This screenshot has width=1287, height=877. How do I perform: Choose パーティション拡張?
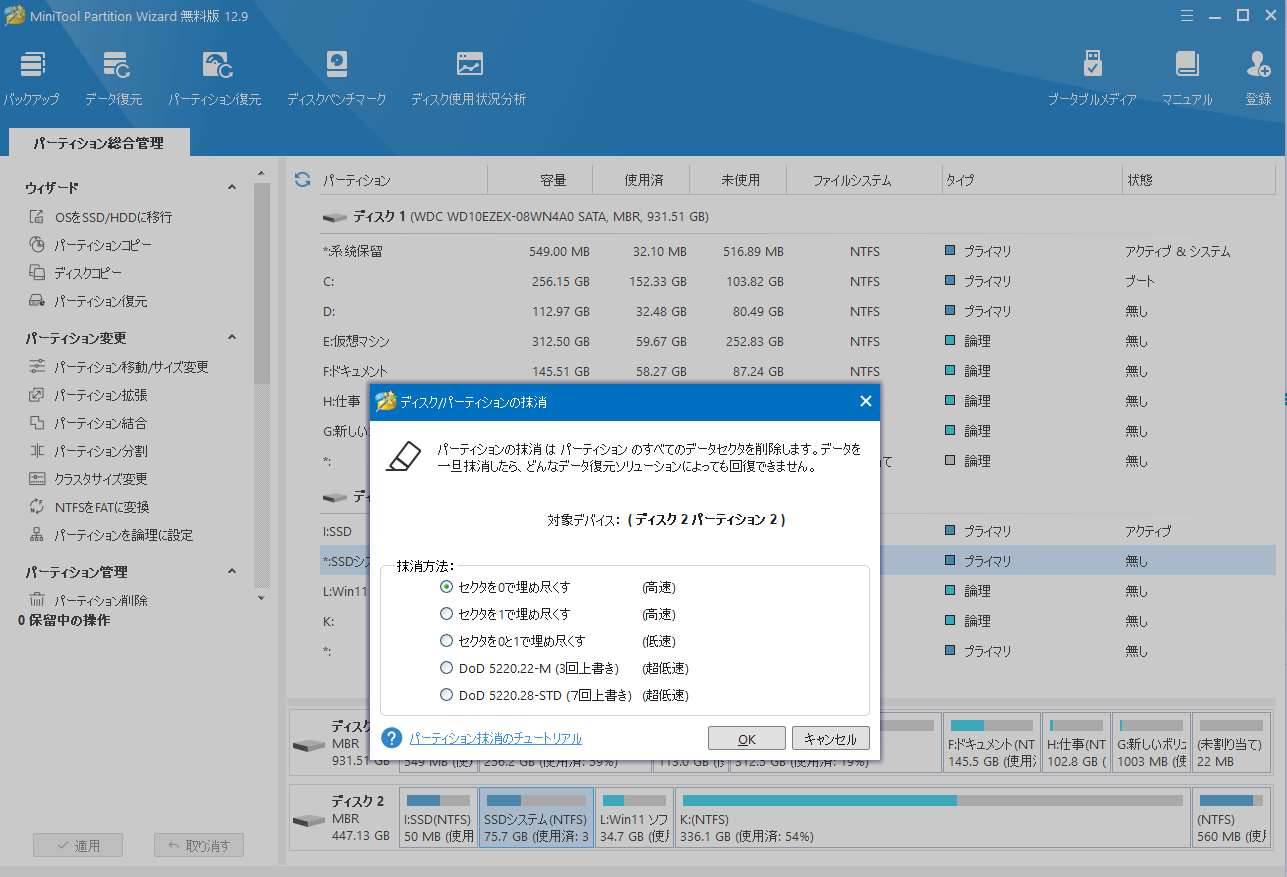[88, 395]
